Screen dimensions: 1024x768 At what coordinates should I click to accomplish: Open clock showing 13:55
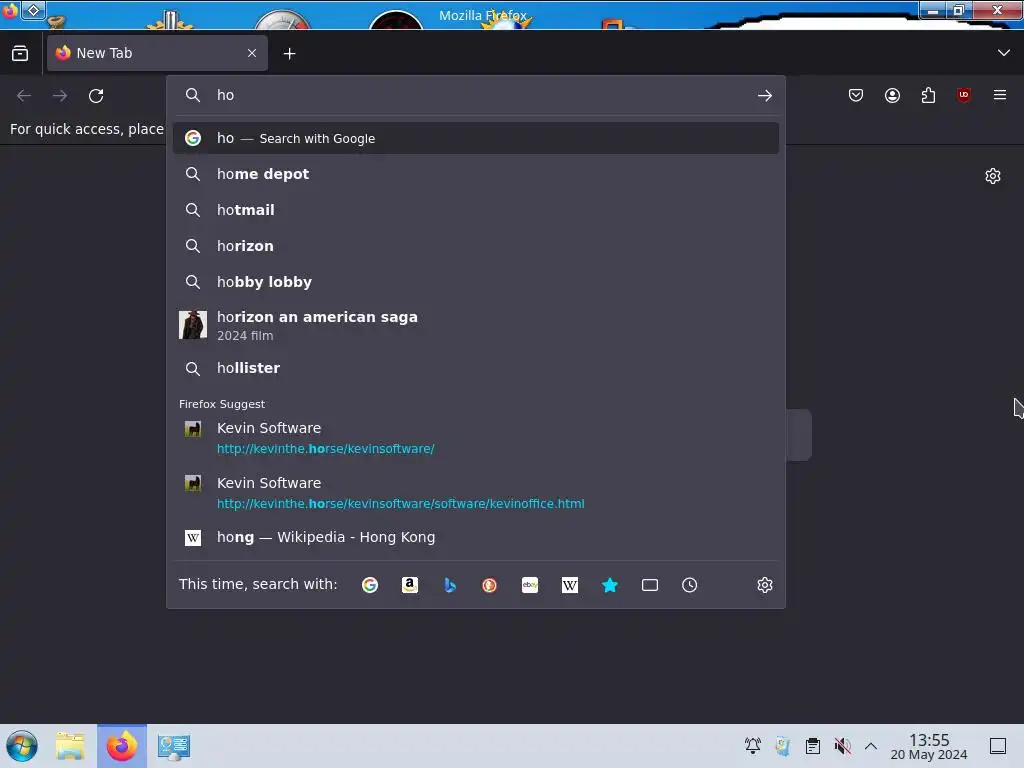coord(929,746)
